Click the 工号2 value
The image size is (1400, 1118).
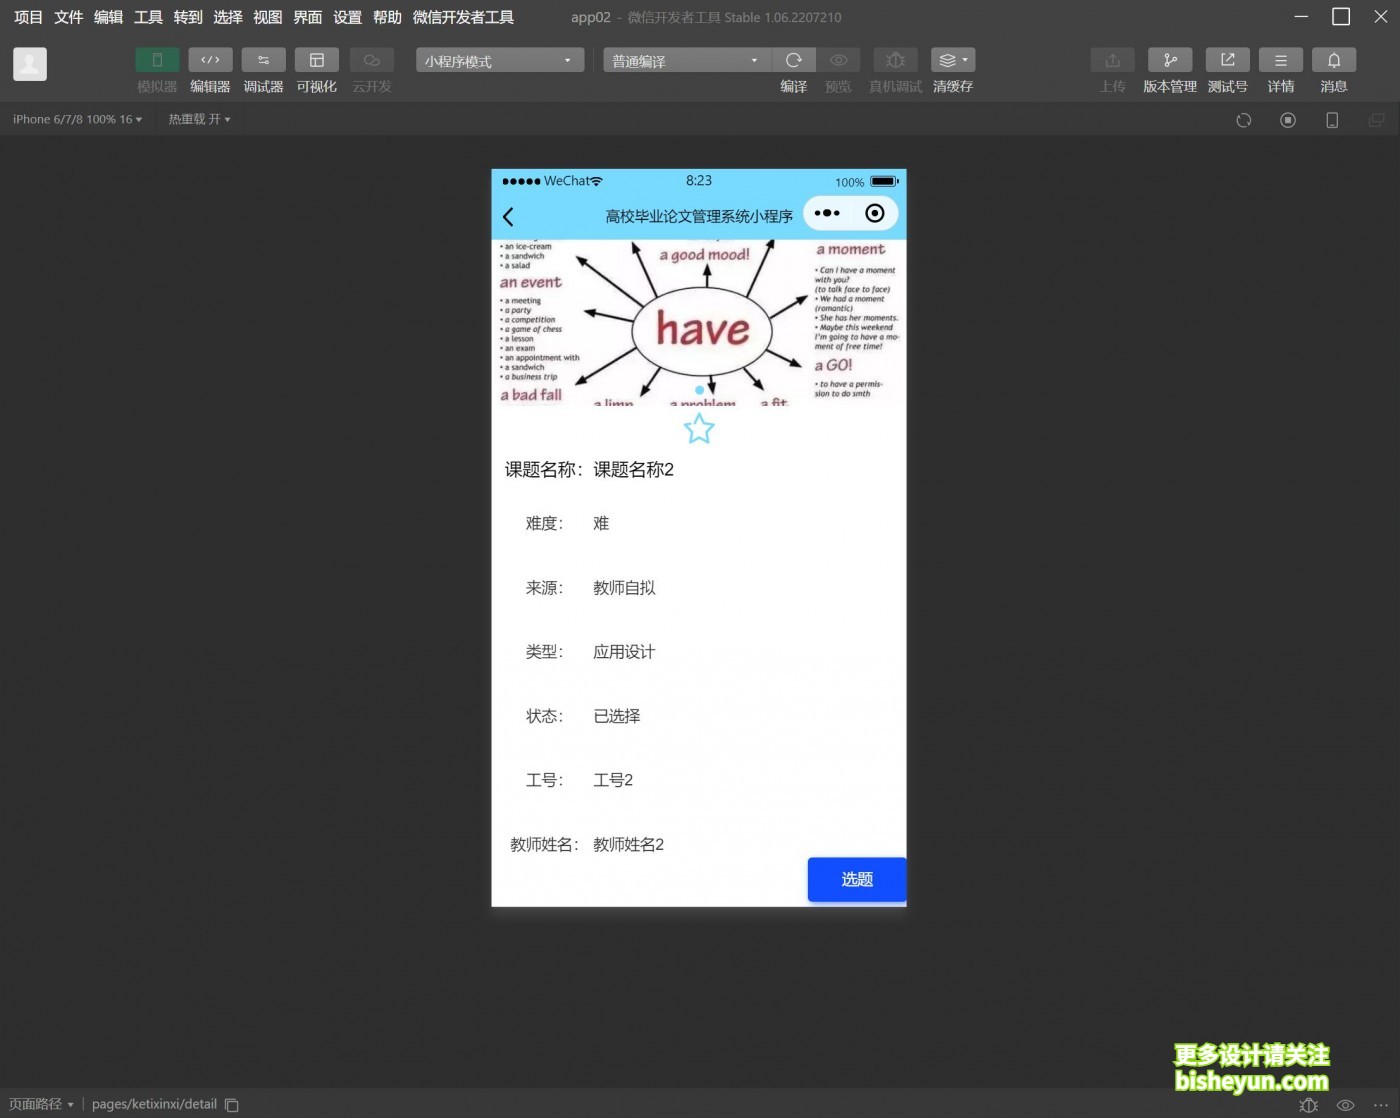[x=613, y=780]
